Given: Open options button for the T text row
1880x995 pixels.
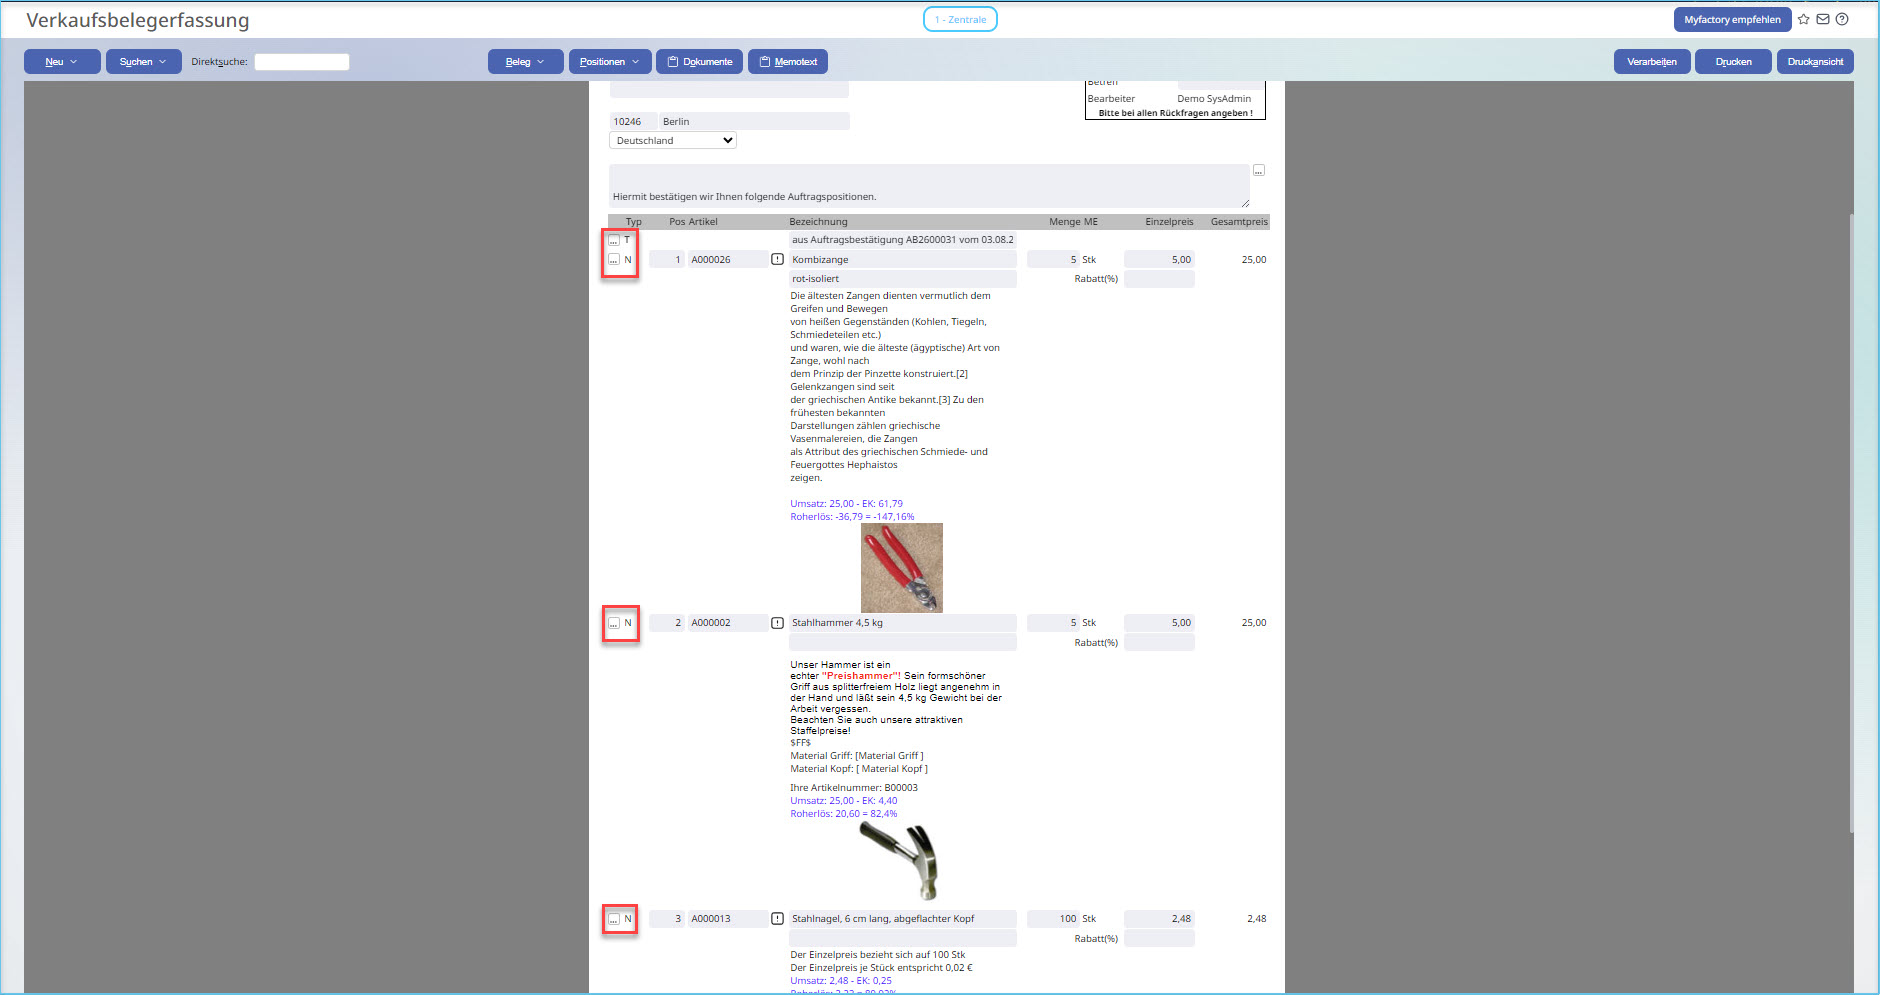Looking at the screenshot, I should tap(614, 240).
